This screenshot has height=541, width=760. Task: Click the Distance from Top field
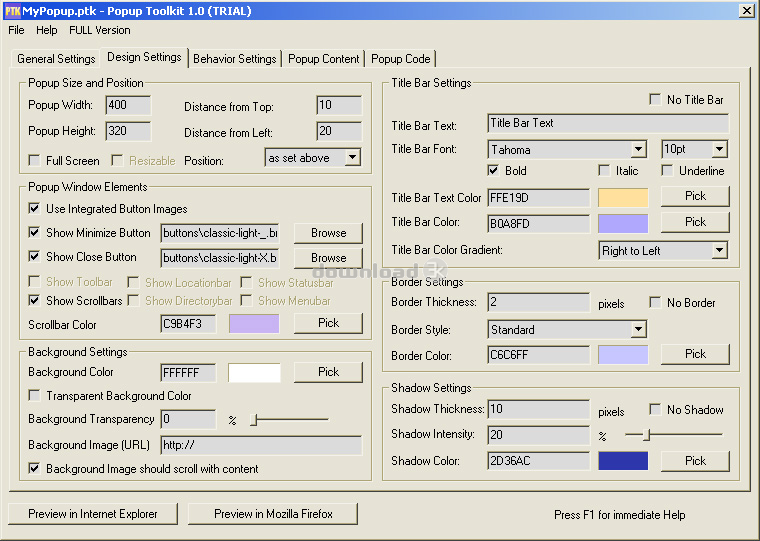[x=339, y=105]
